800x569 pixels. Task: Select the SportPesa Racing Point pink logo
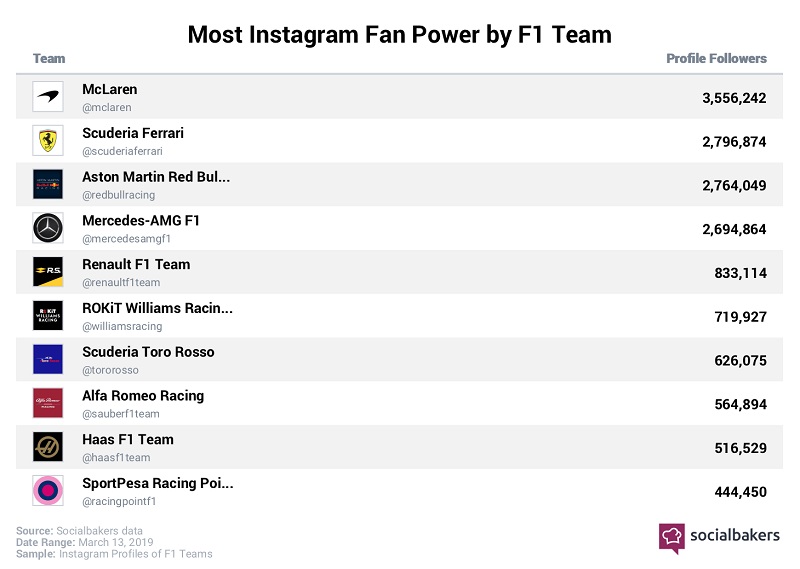tap(48, 490)
